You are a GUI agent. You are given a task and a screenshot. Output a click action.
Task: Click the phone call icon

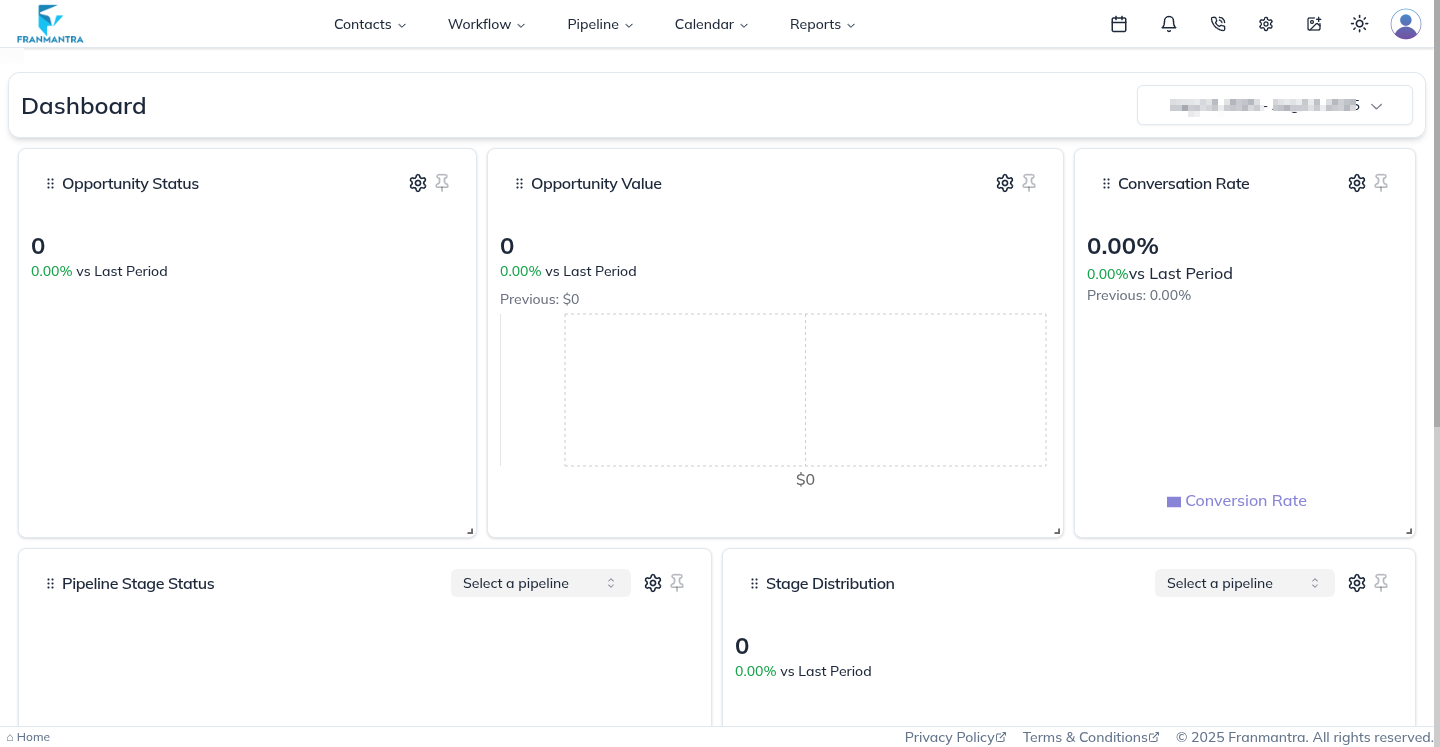[1217, 24]
